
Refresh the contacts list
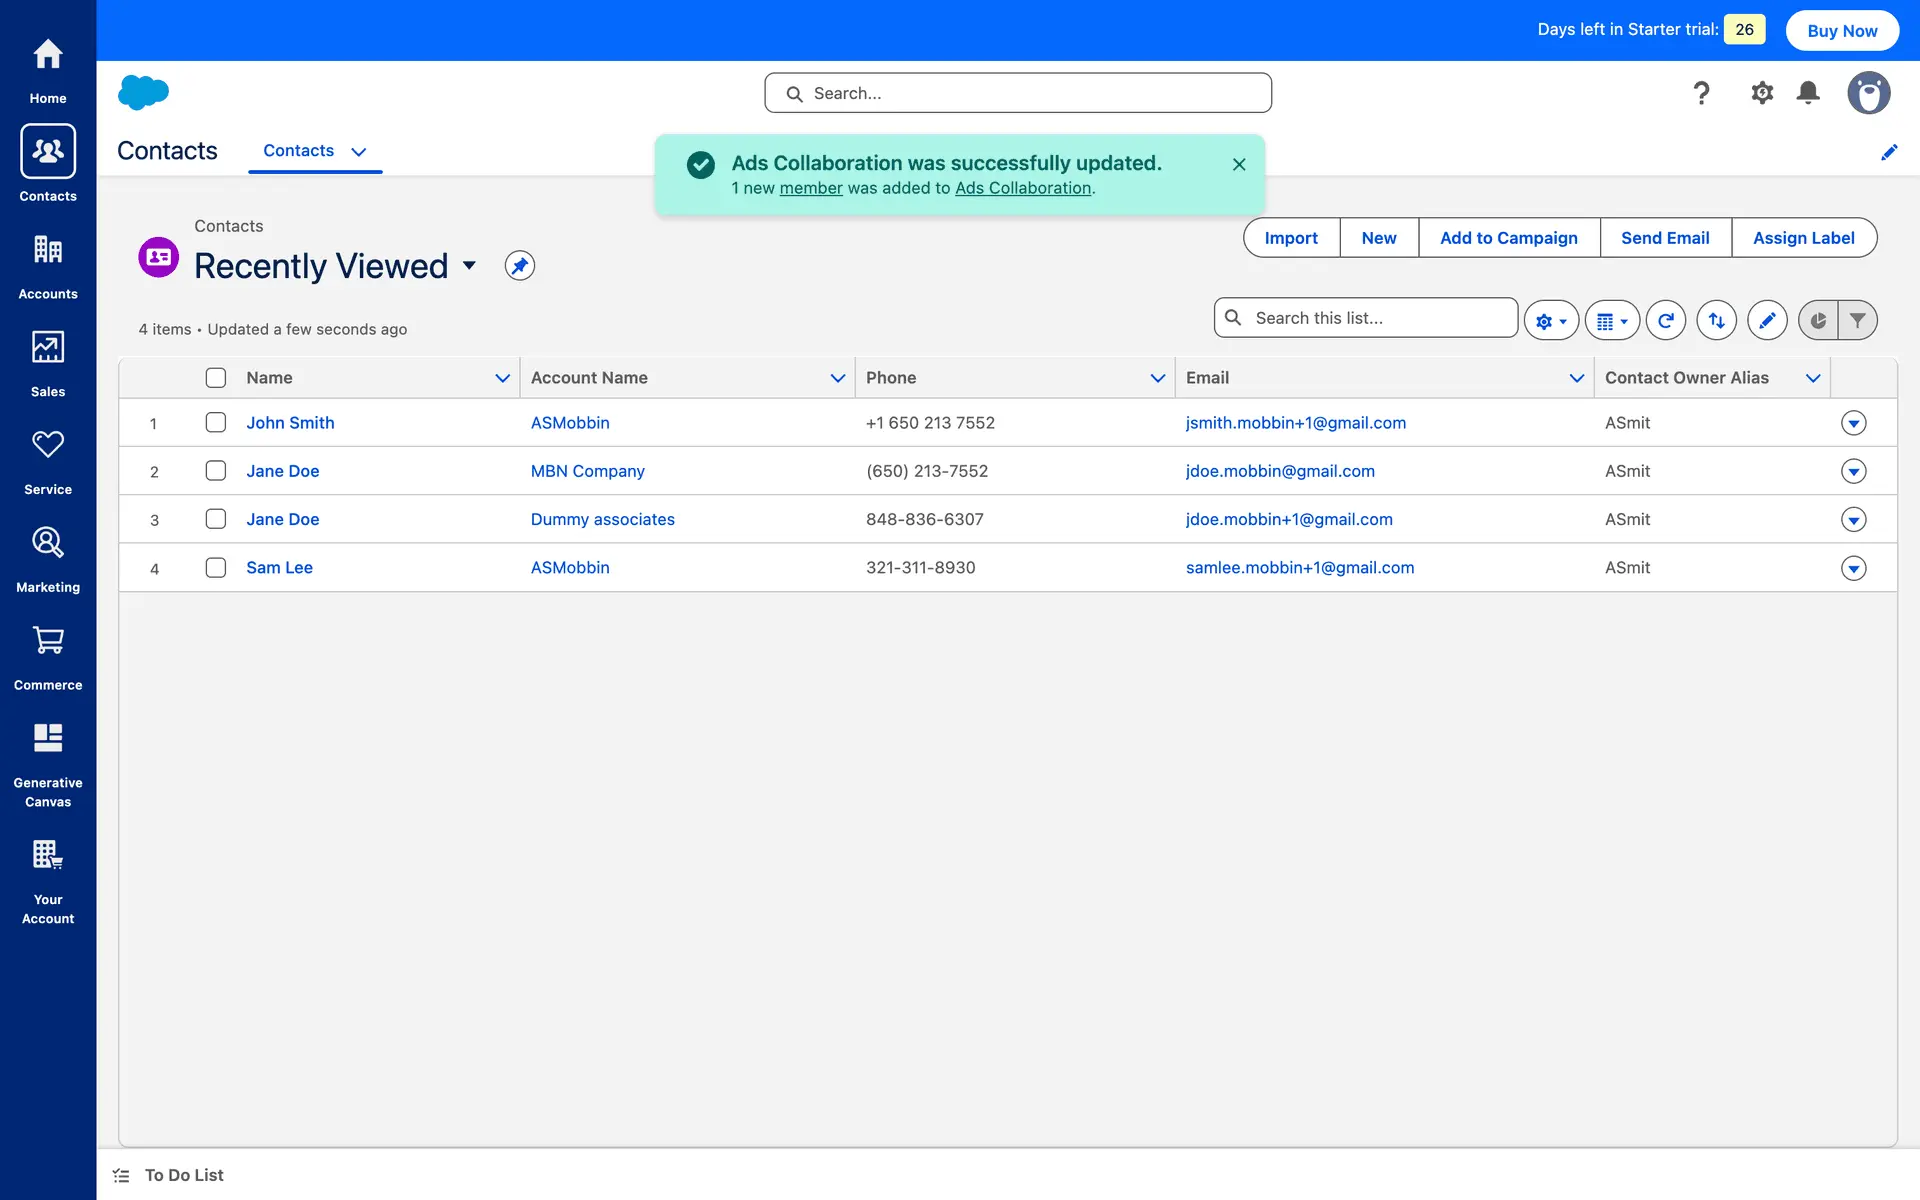[1665, 320]
